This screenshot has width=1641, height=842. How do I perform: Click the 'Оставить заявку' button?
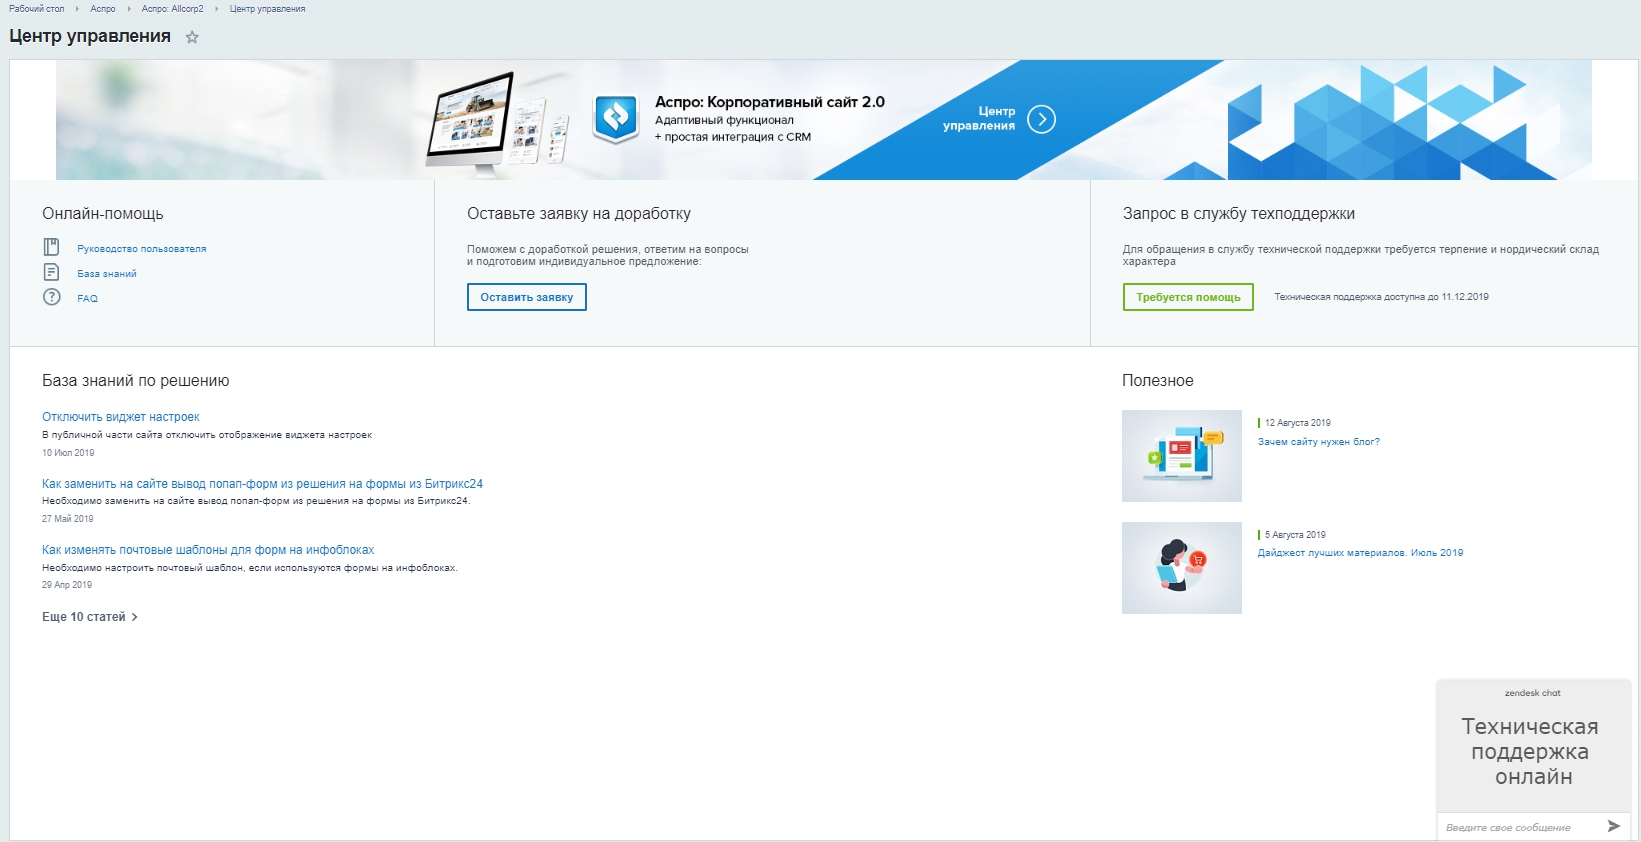click(527, 297)
